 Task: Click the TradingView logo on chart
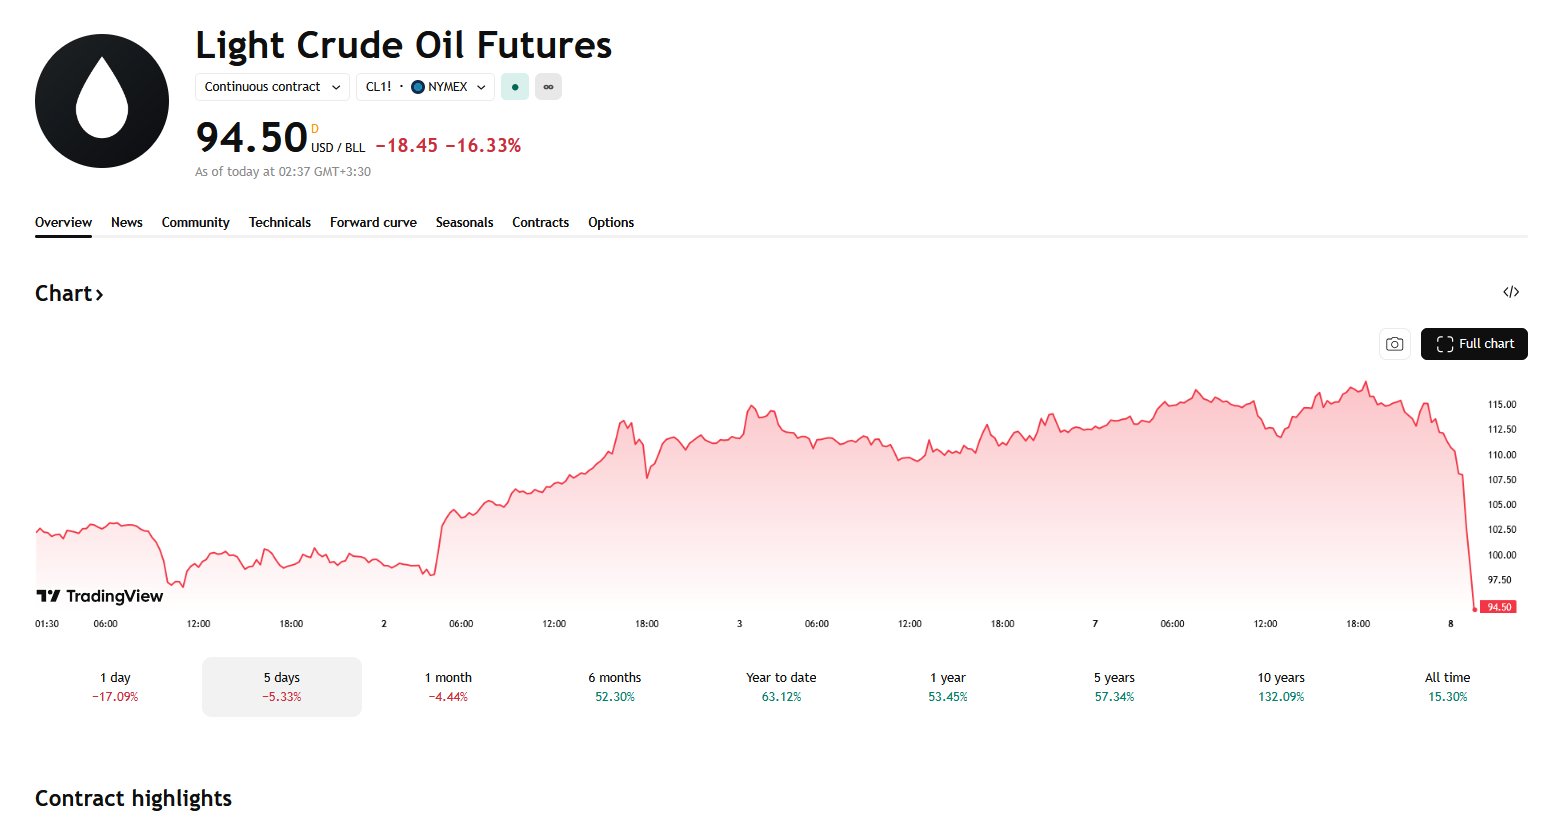100,596
